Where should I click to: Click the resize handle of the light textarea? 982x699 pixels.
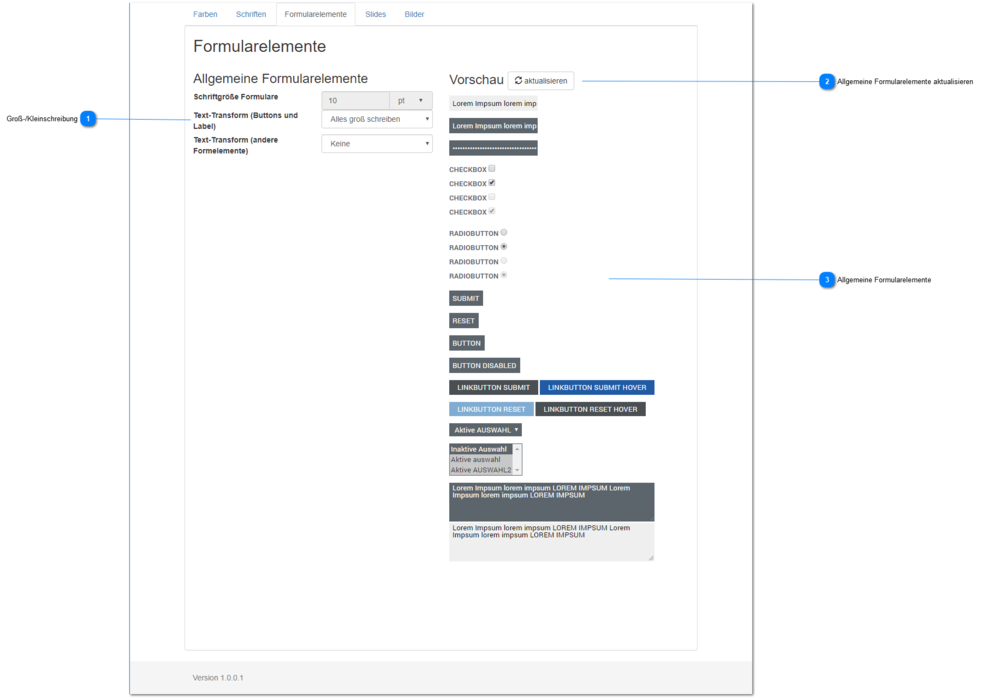(x=651, y=558)
